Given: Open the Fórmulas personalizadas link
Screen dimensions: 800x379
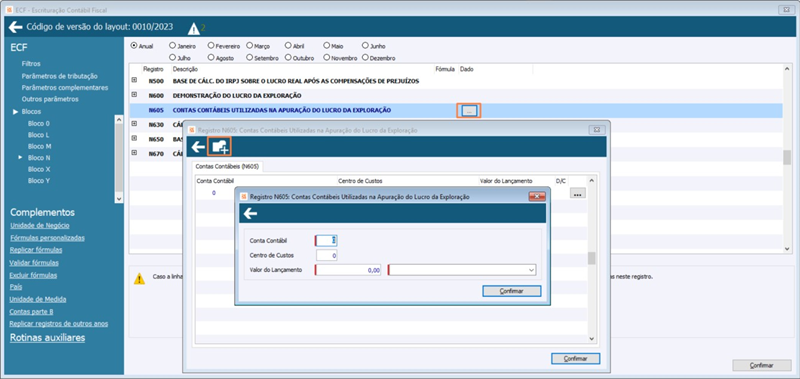Looking at the screenshot, I should pyautogui.click(x=47, y=238).
